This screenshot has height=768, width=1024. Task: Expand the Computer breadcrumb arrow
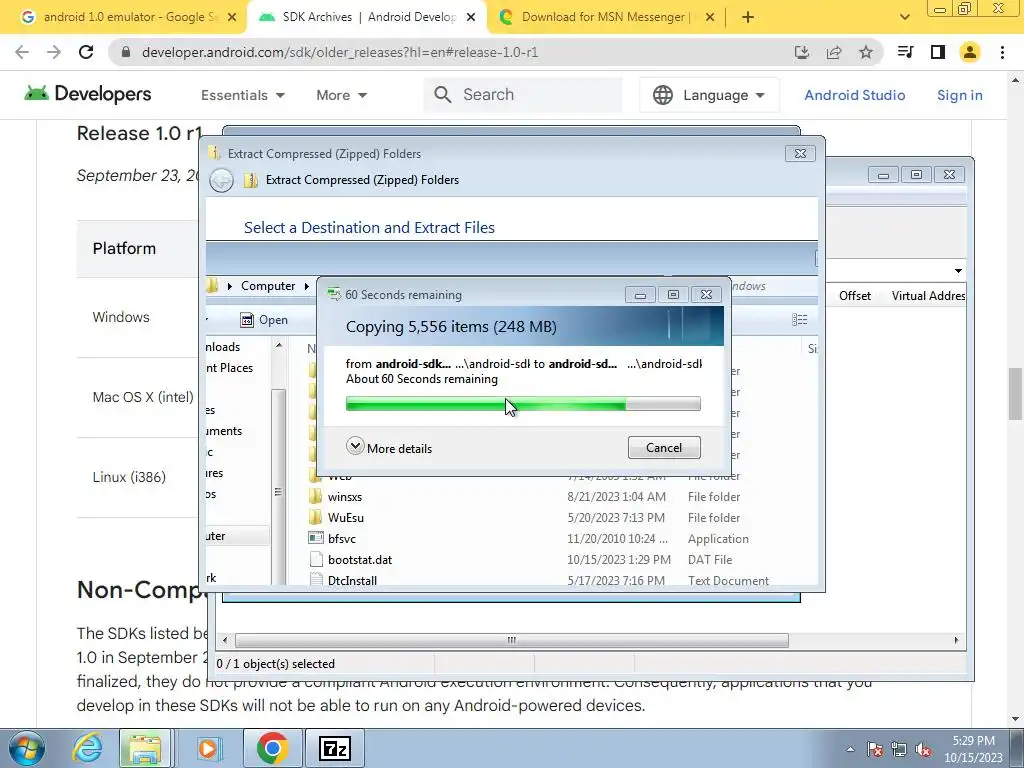pos(306,286)
